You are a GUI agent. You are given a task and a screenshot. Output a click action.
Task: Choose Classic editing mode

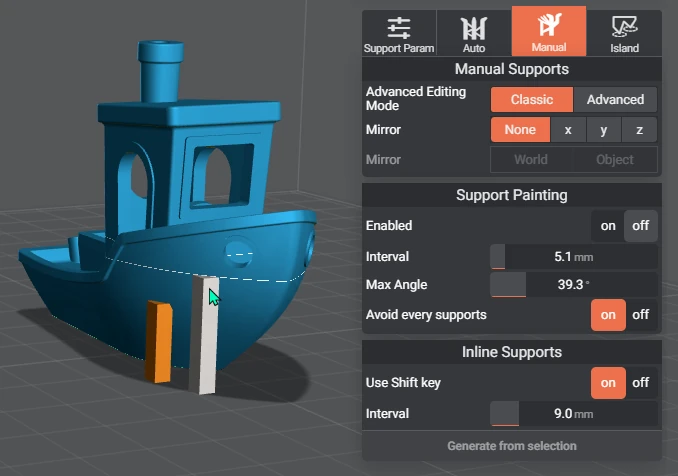point(532,99)
